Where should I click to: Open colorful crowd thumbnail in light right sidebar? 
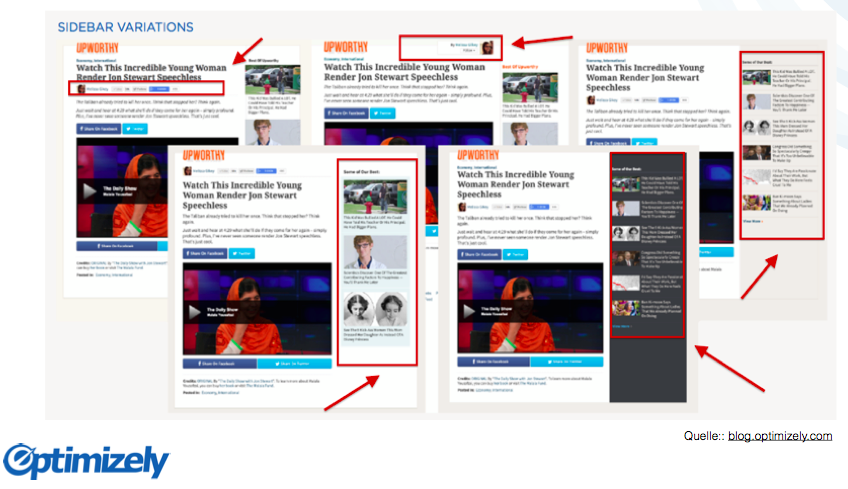[x=757, y=203]
